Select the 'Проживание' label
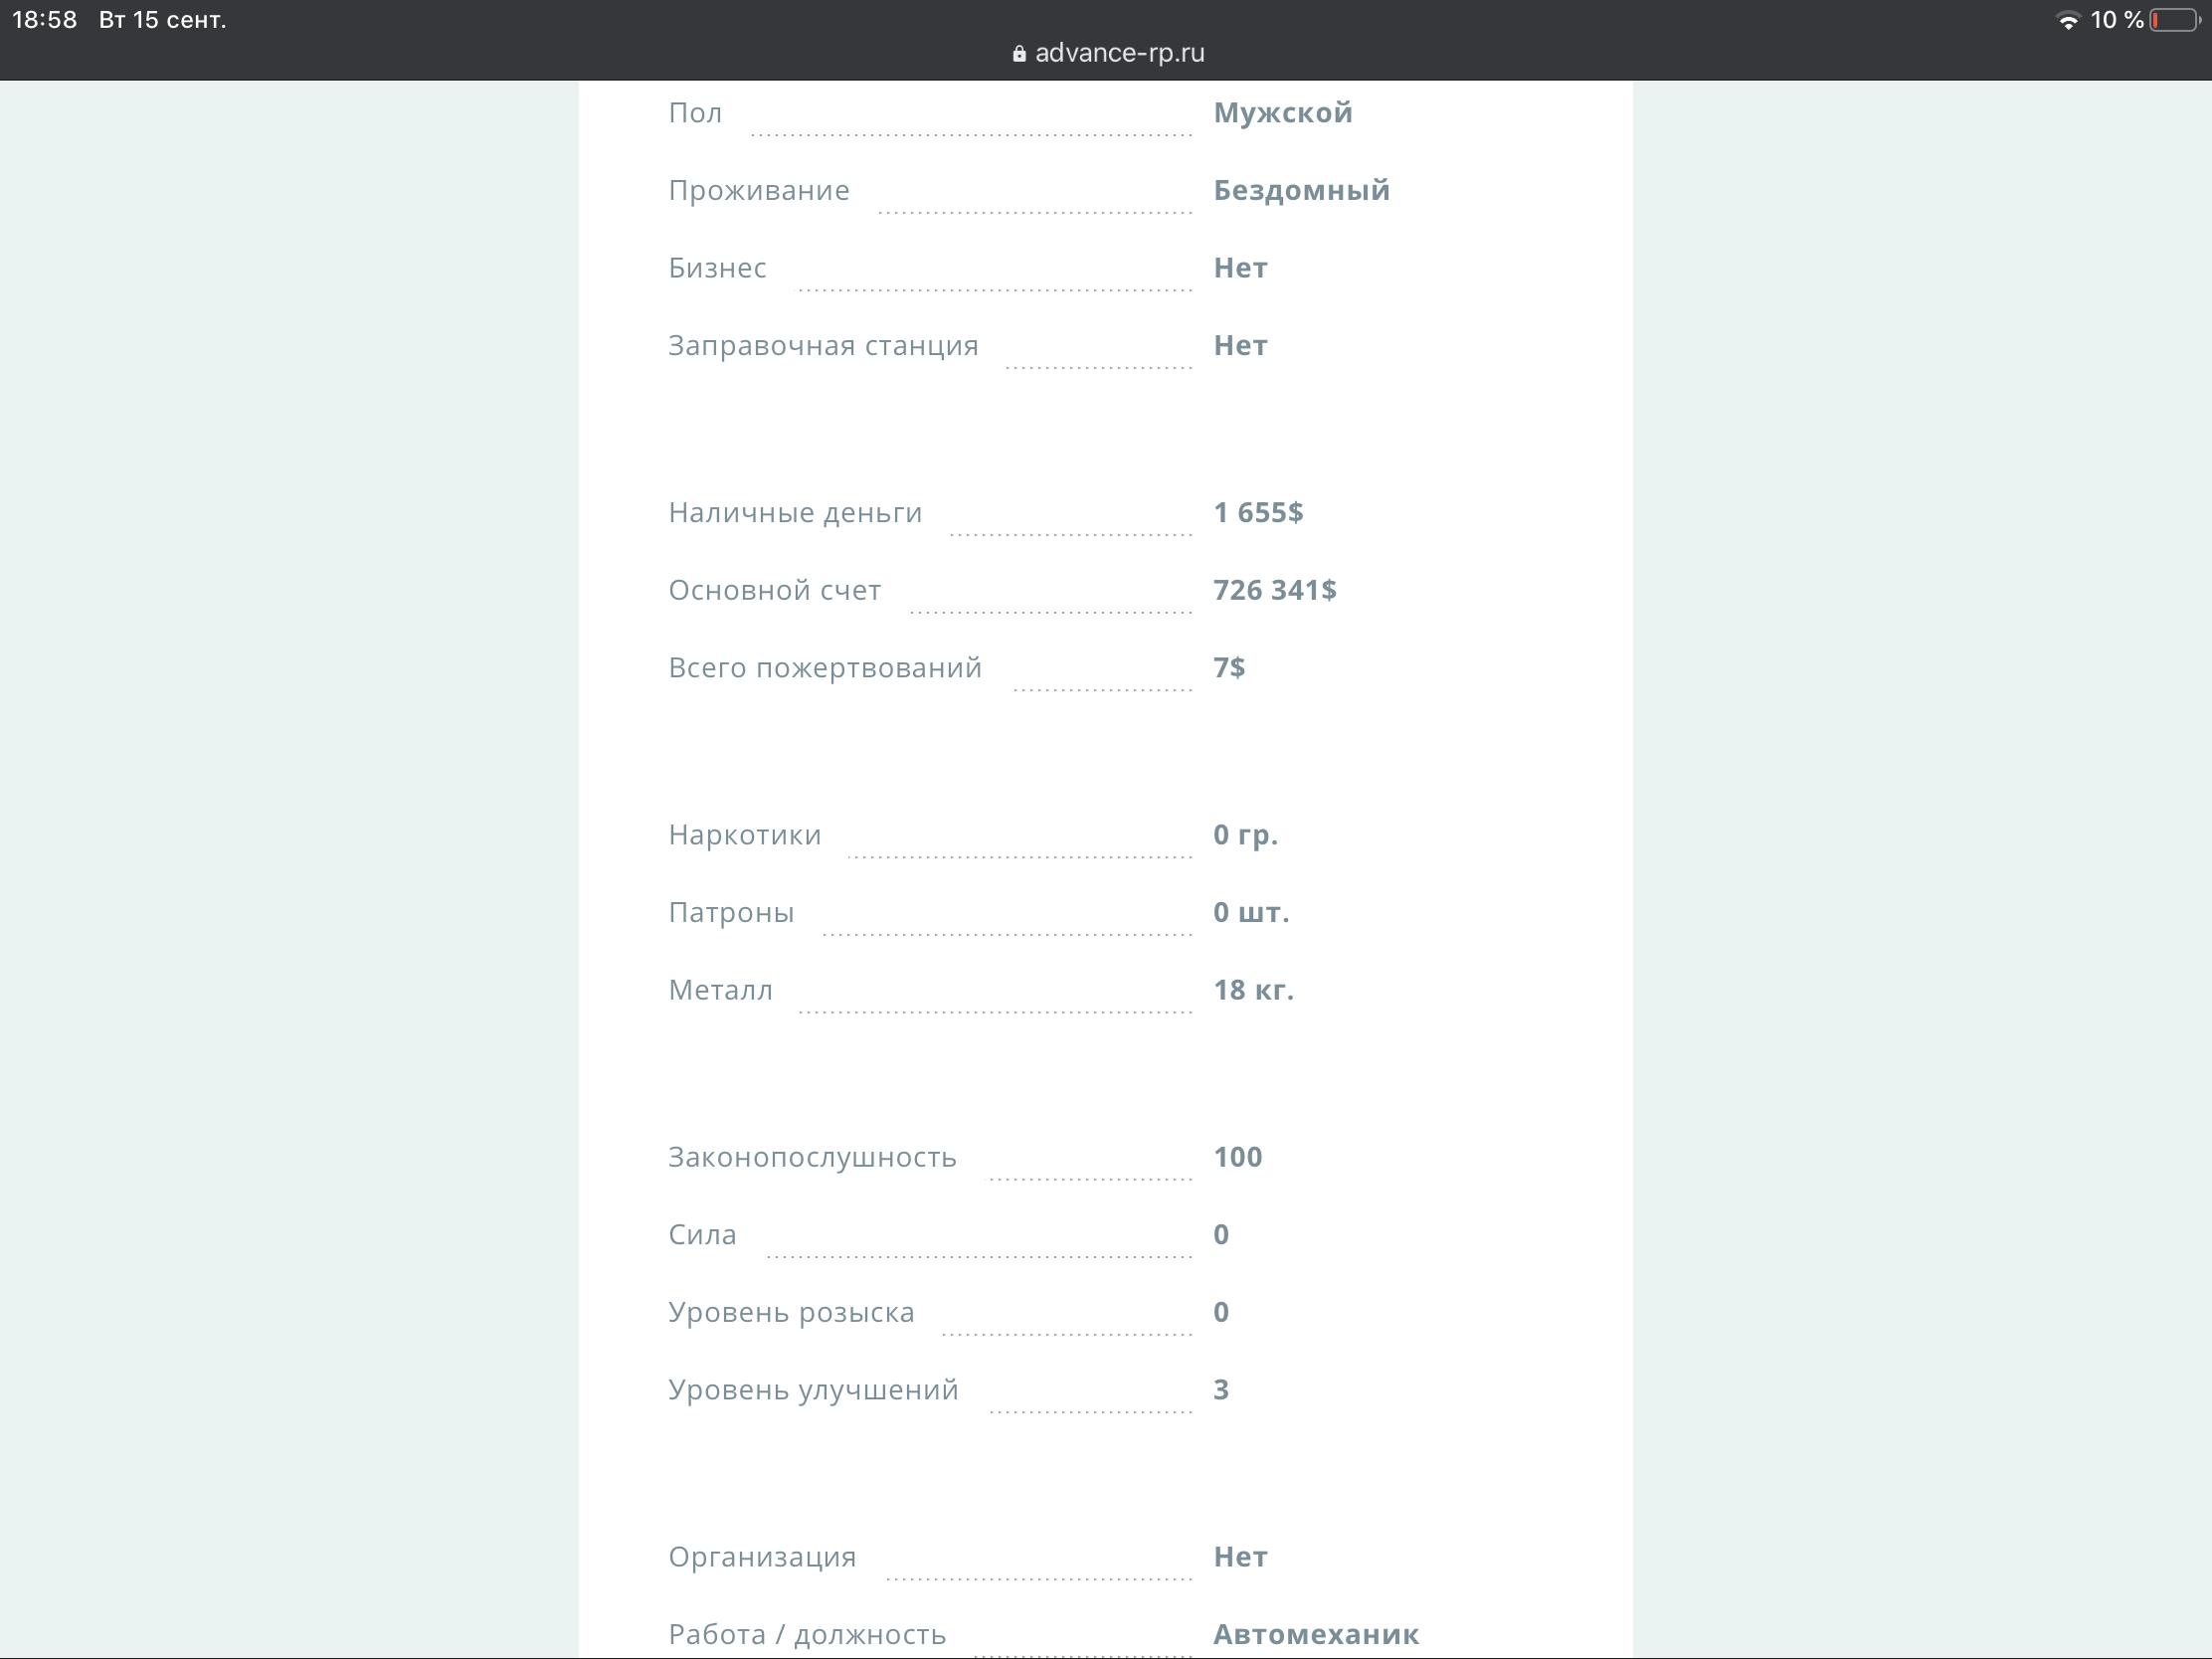Image resolution: width=2212 pixels, height=1659 pixels. [759, 191]
